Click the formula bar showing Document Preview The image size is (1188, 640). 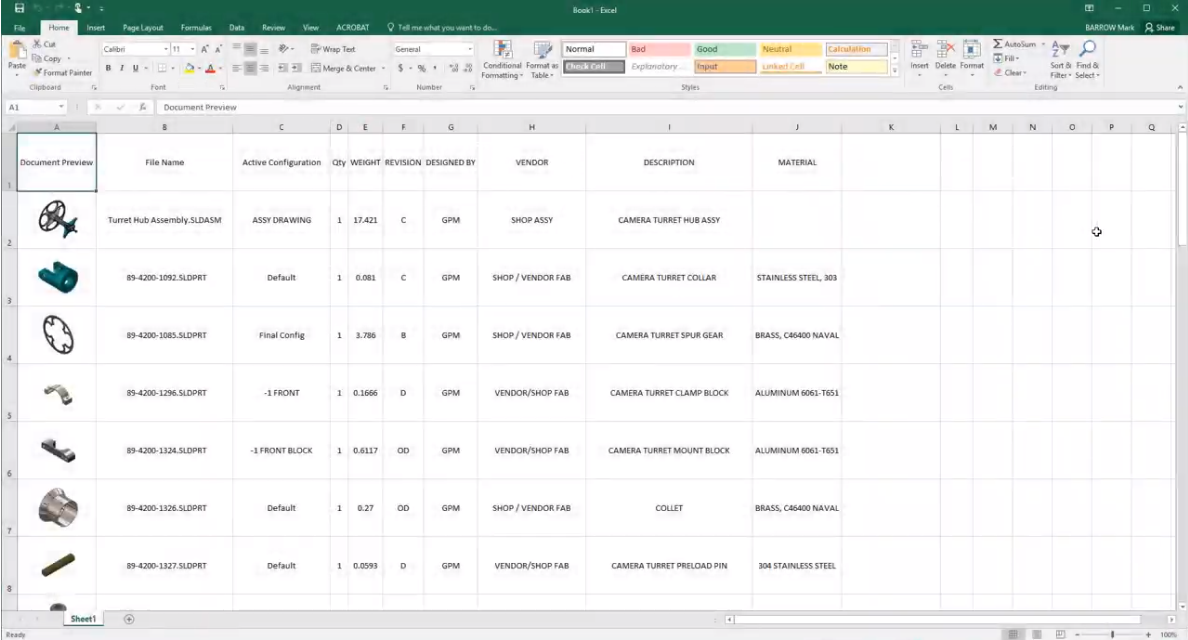667,108
